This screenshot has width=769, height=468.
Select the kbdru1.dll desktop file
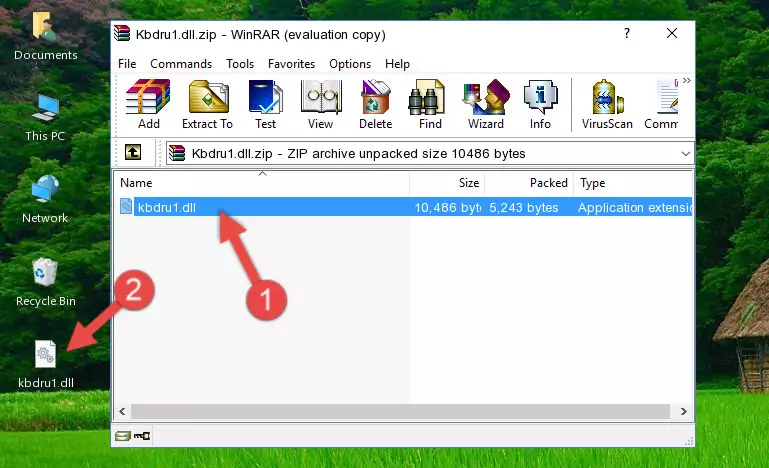coord(46,364)
